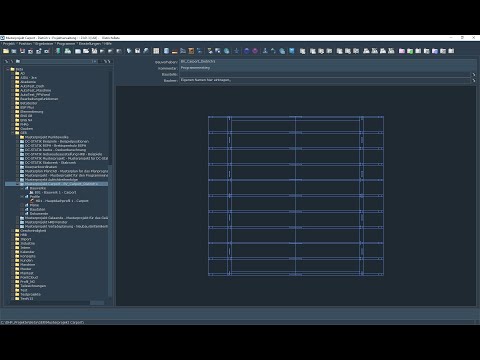Click the small folder icon above the tree
This screenshot has height=360, width=480.
(18, 61)
